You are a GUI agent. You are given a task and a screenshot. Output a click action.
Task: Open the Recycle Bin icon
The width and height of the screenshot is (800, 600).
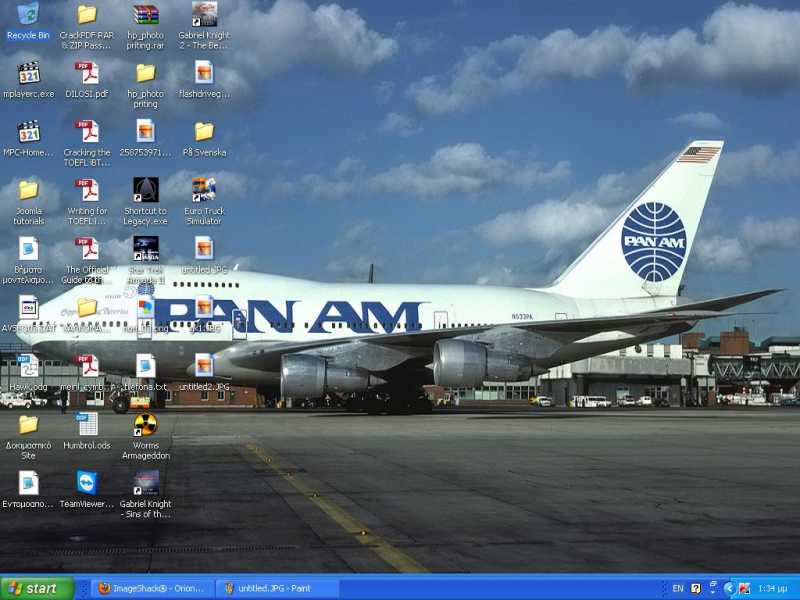(28, 15)
